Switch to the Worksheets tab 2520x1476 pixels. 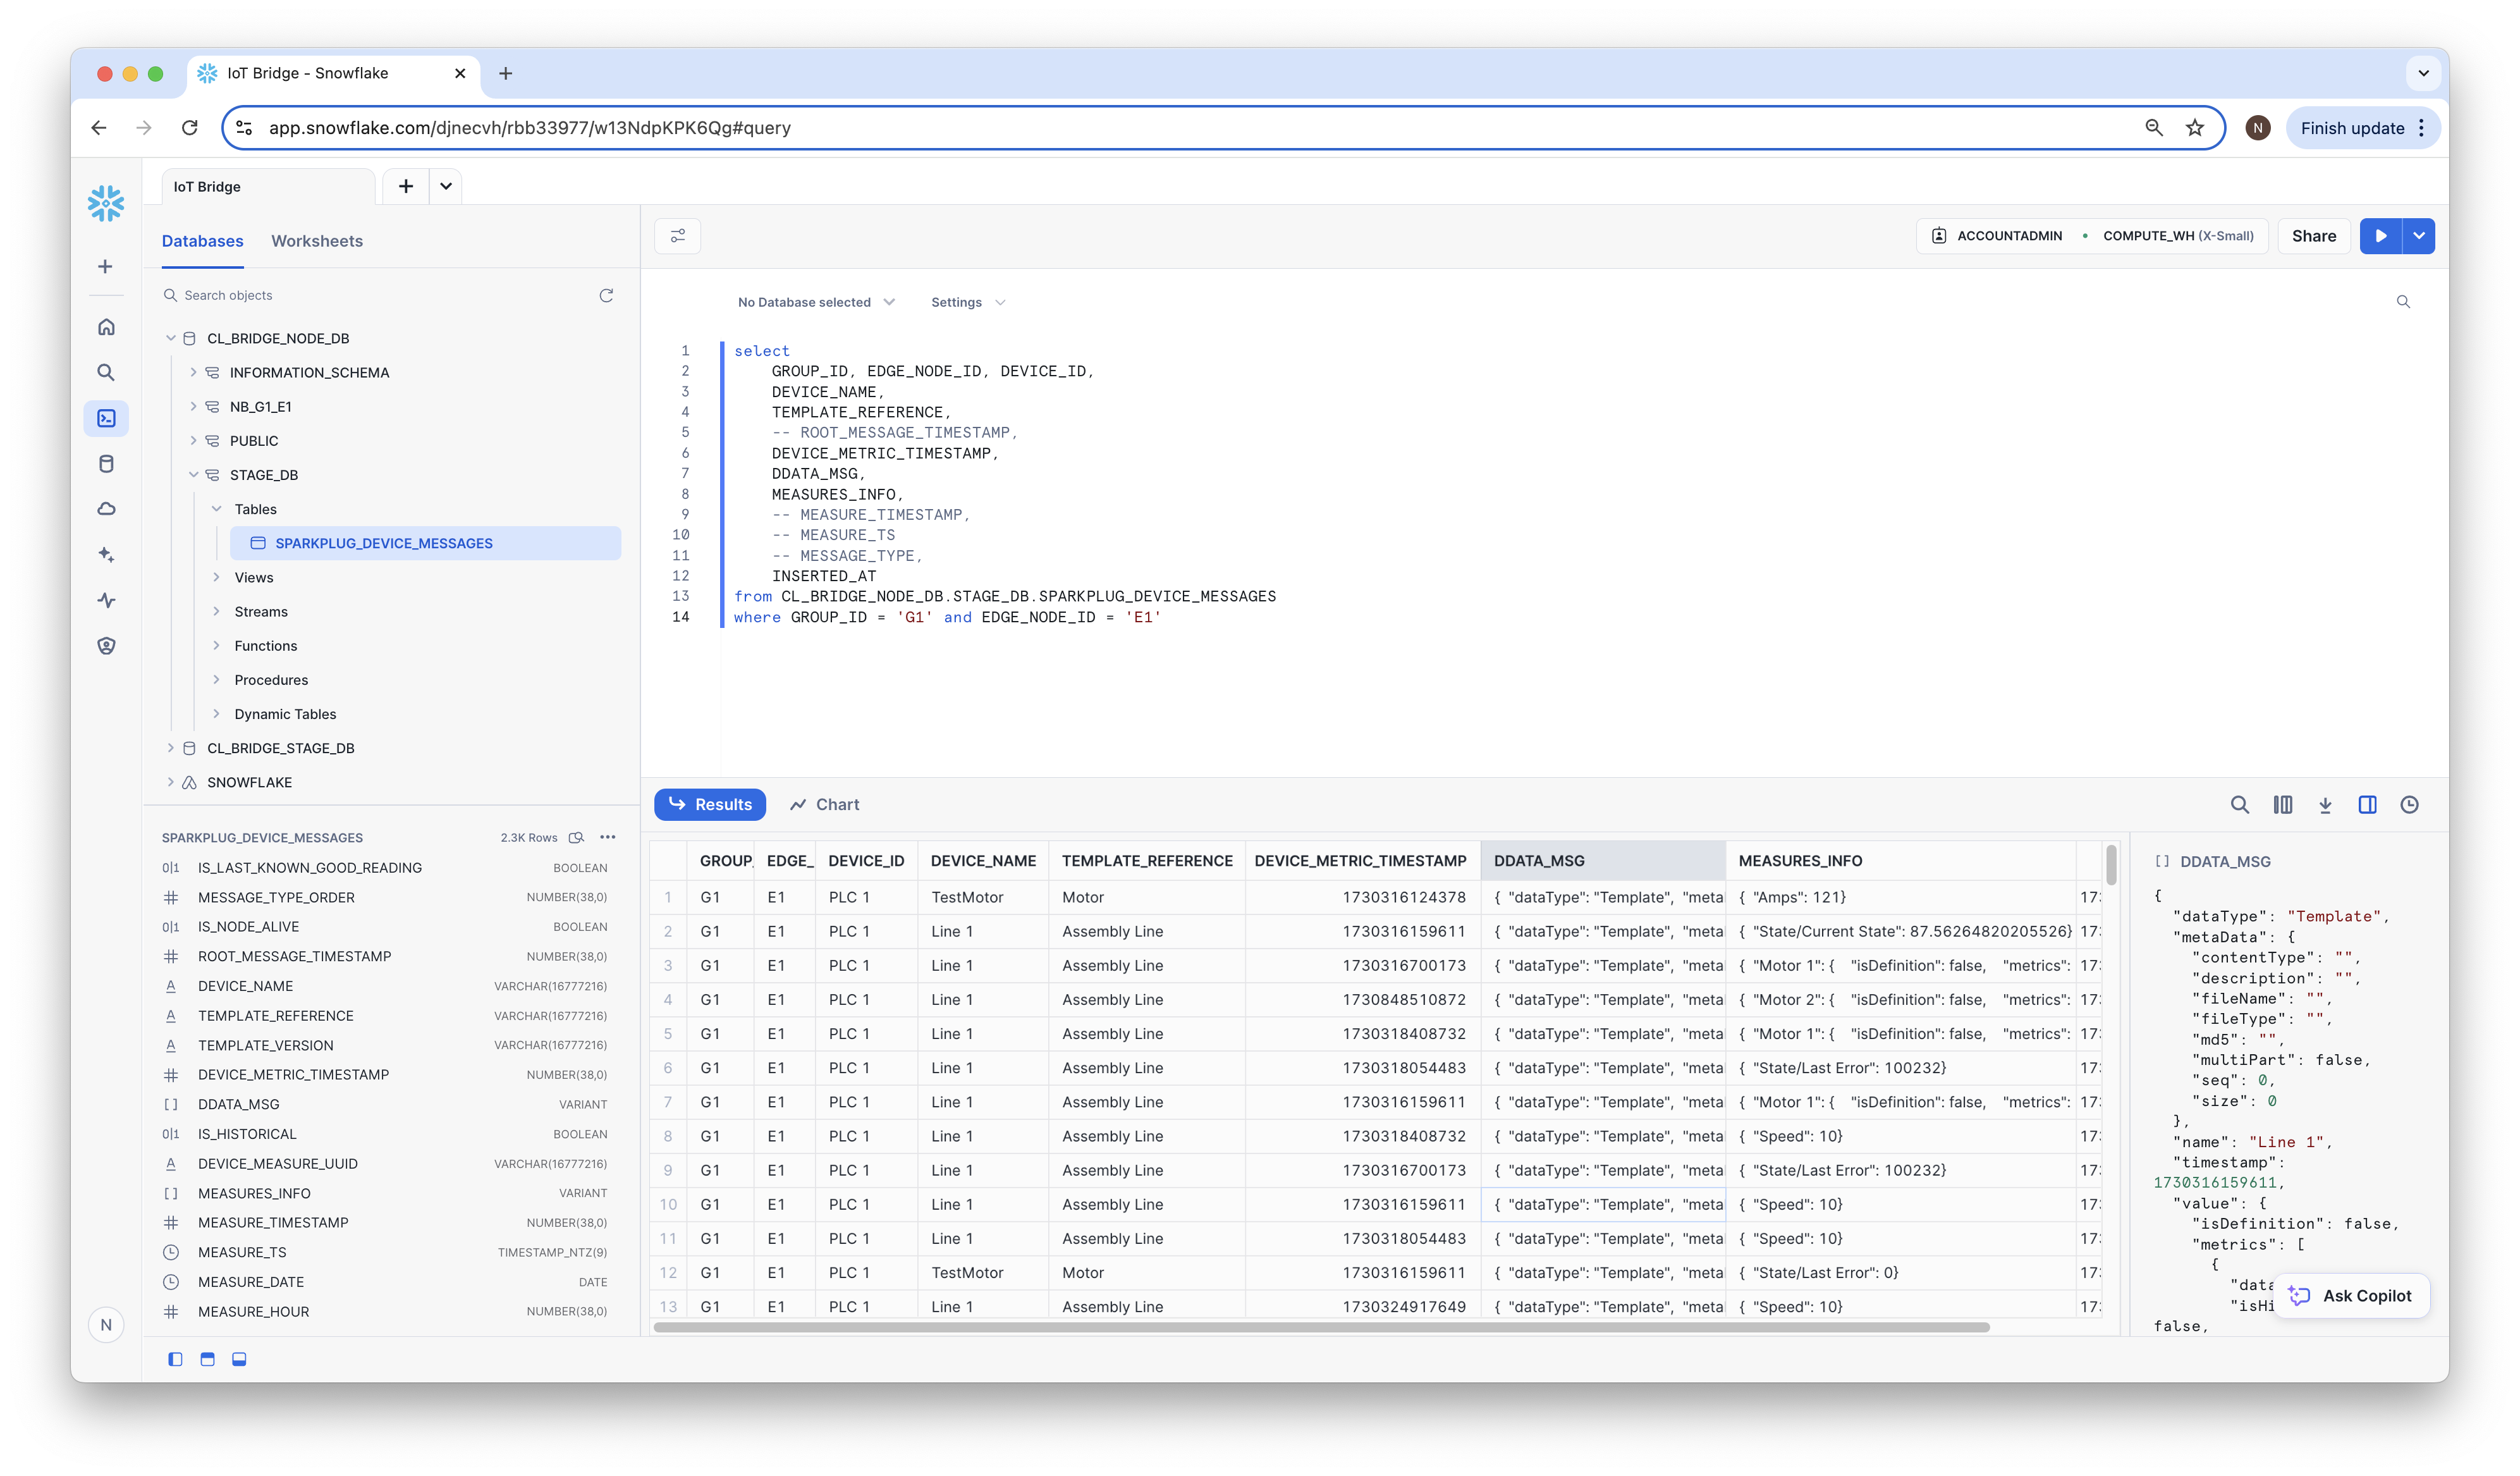[x=316, y=241]
